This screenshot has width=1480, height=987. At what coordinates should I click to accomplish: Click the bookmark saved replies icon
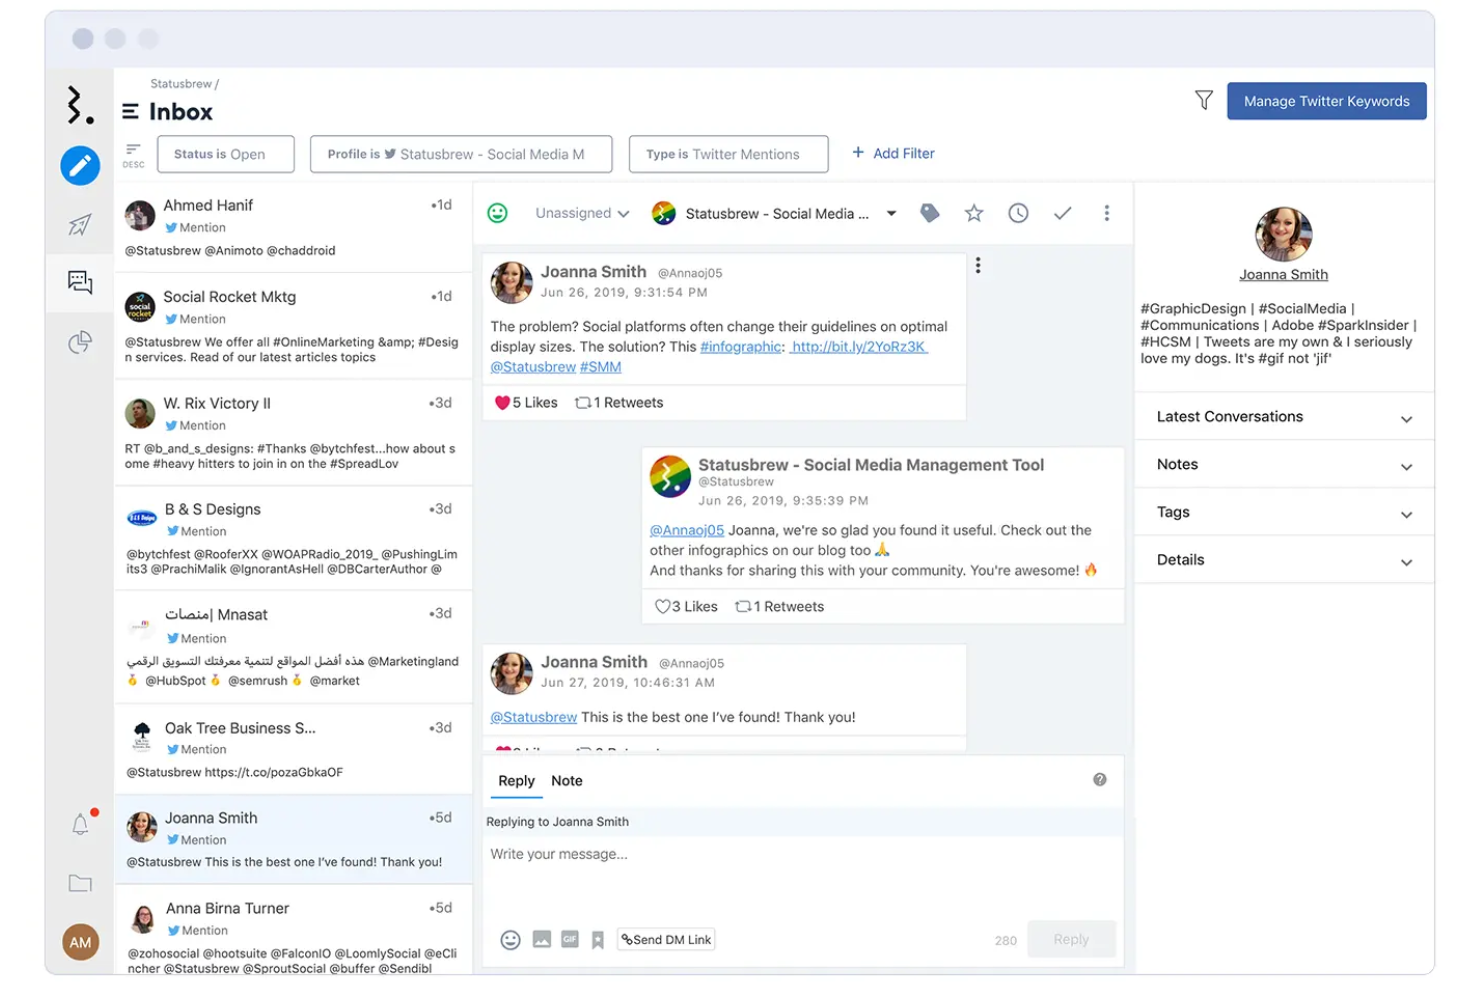click(x=598, y=940)
